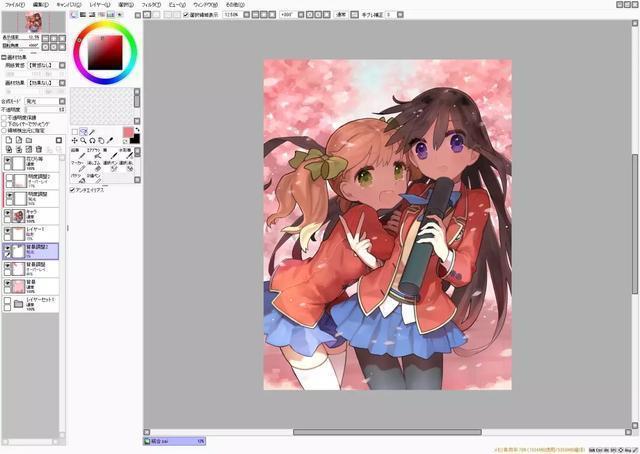Enable 不透明度保護 preserve opacity
The height and width of the screenshot is (454, 640).
click(4, 118)
